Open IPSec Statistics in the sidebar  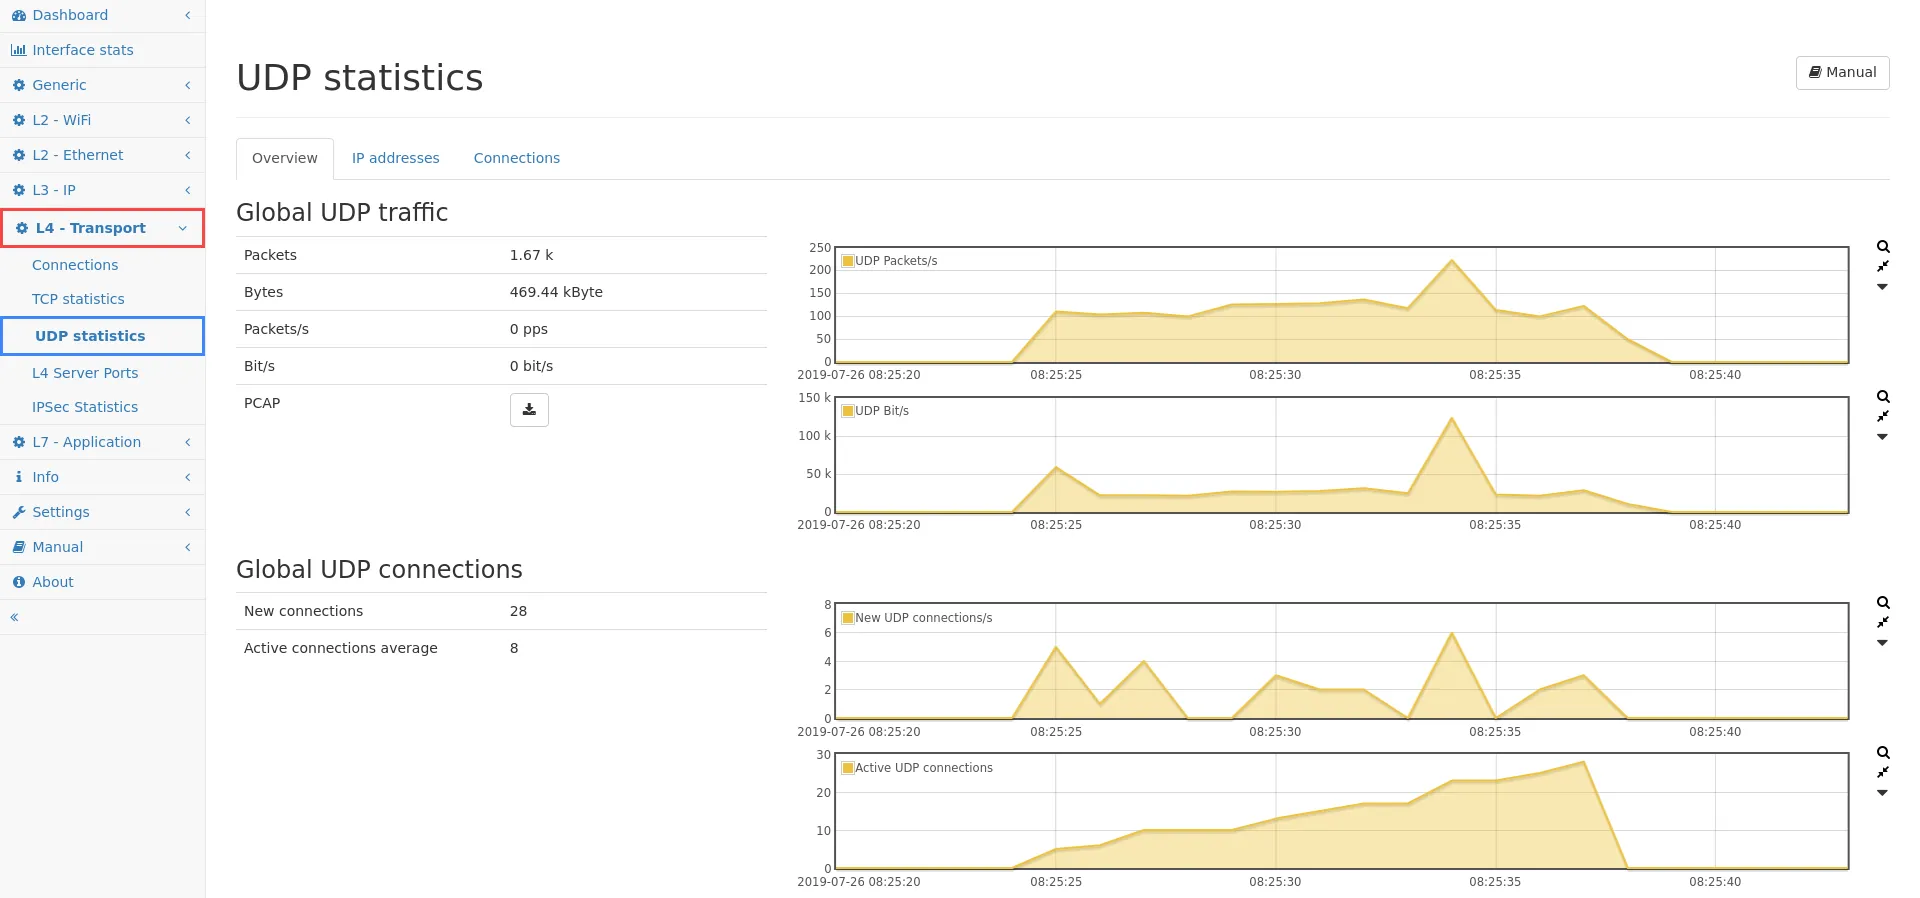tap(85, 407)
